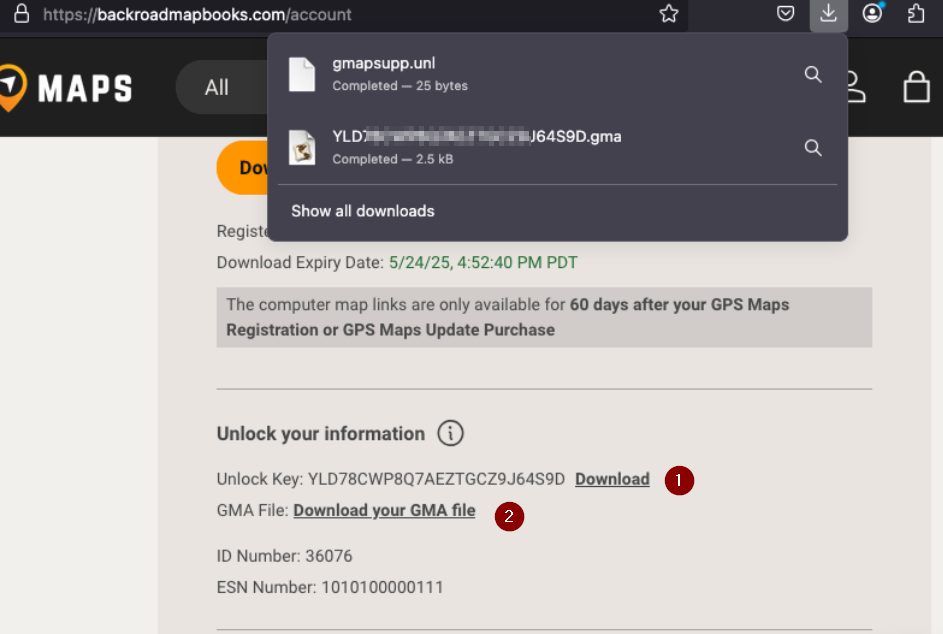The width and height of the screenshot is (943, 634).
Task: Click the orange Download button
Action: point(243,168)
